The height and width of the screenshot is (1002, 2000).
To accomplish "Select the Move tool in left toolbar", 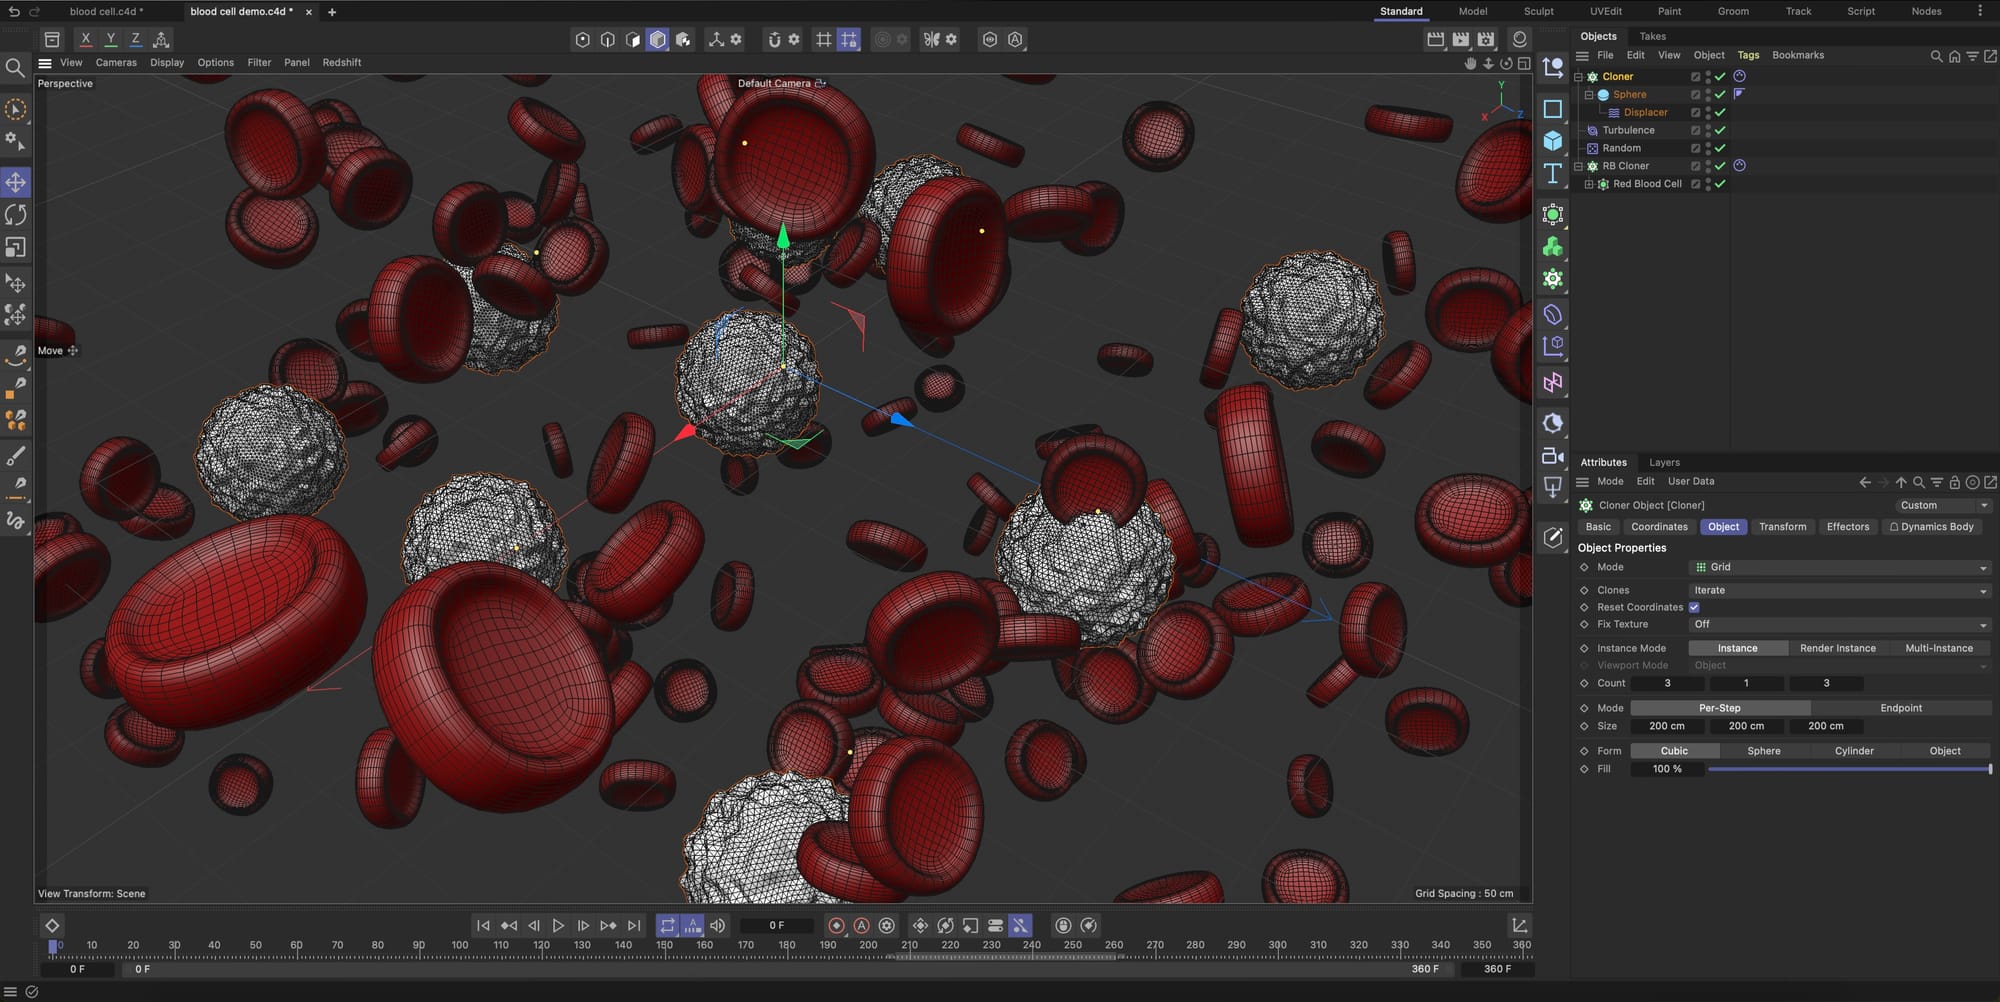I will [x=16, y=183].
